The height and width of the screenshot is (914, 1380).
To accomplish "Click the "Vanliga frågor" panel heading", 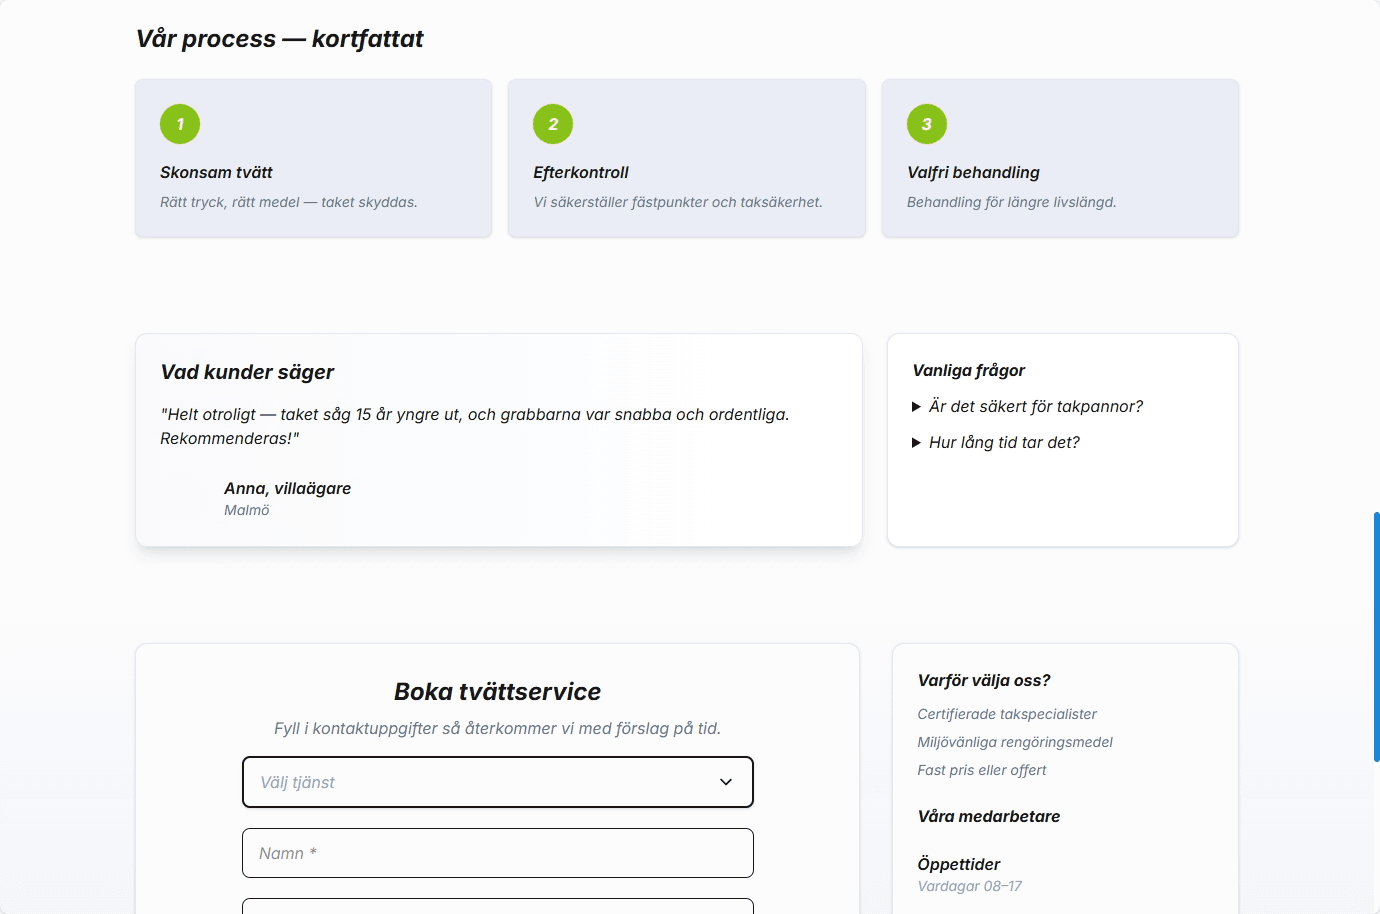I will pos(968,370).
